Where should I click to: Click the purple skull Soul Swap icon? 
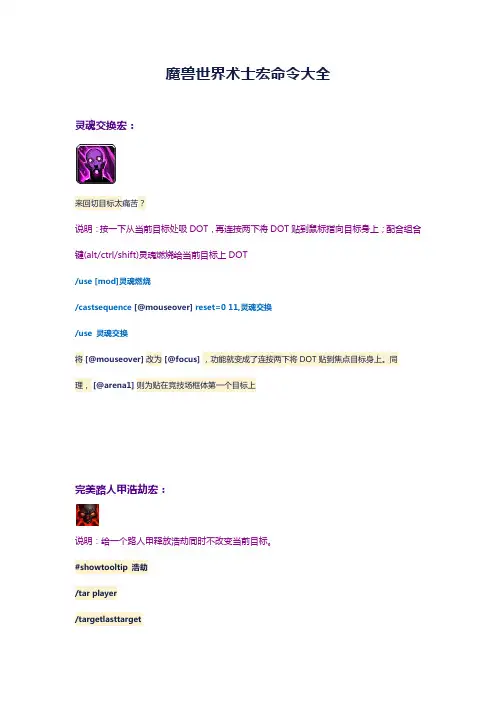pos(96,164)
